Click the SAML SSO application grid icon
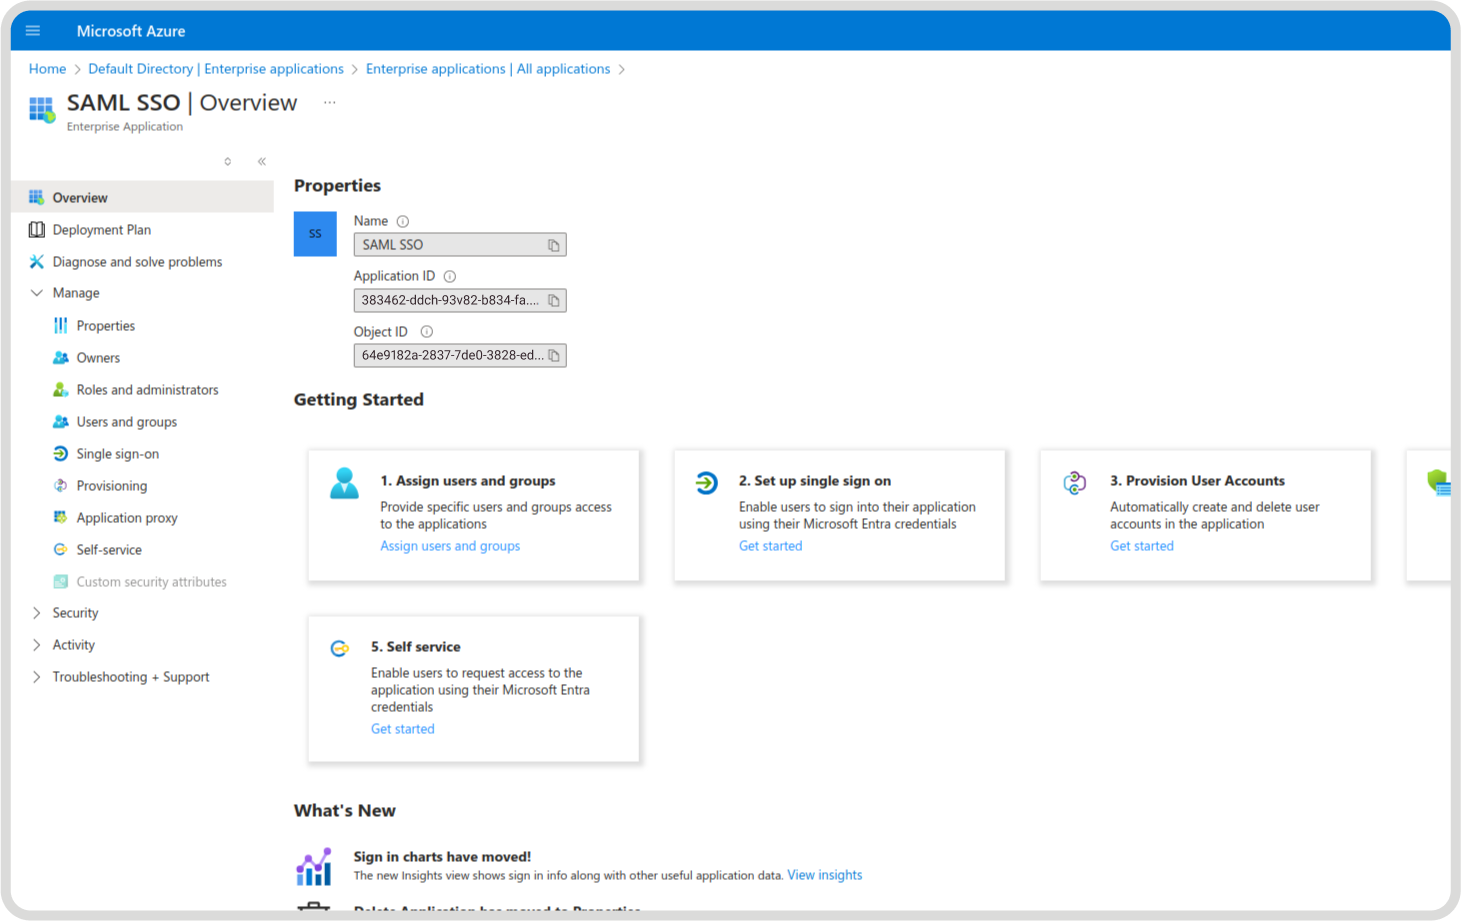This screenshot has width=1461, height=921. point(42,110)
